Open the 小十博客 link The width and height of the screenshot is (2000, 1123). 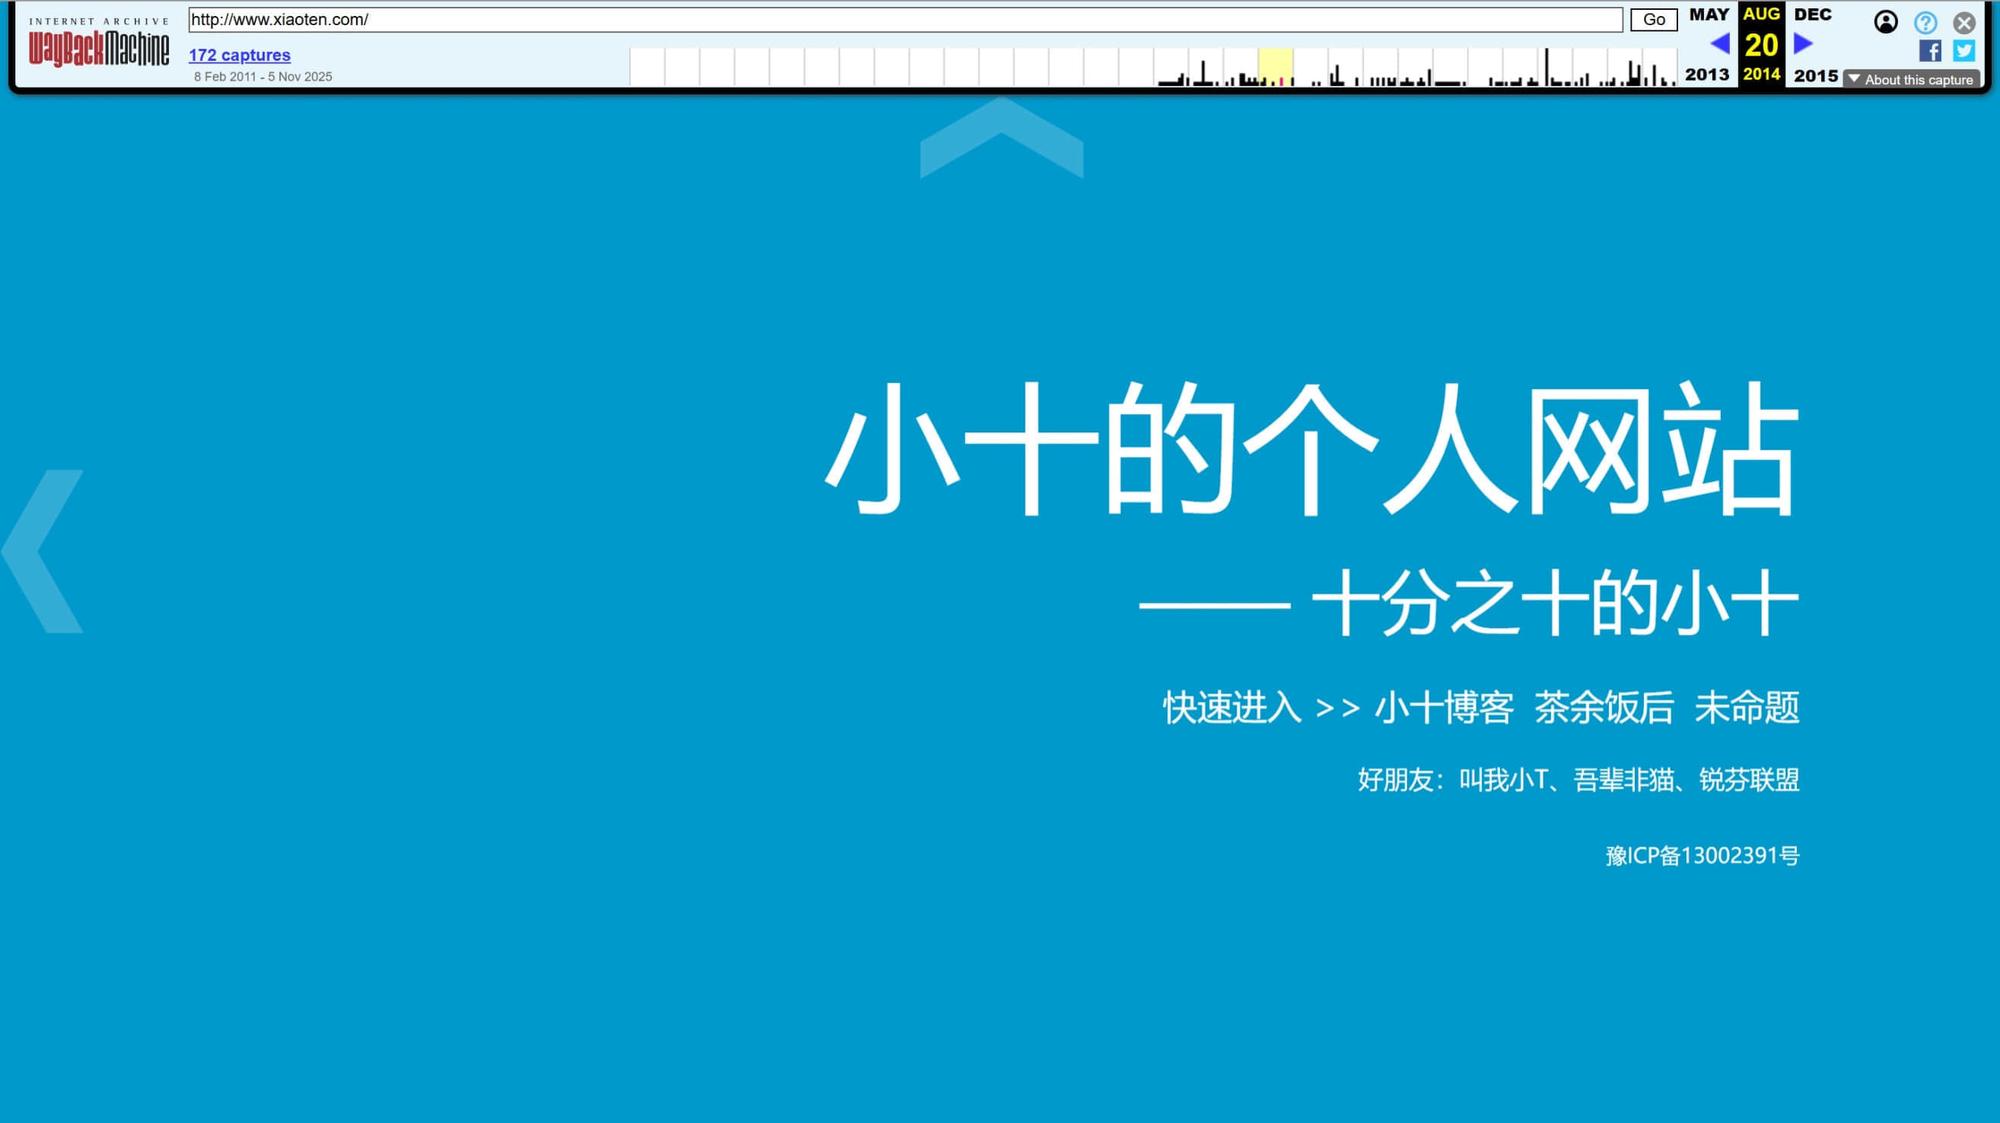coord(1443,708)
